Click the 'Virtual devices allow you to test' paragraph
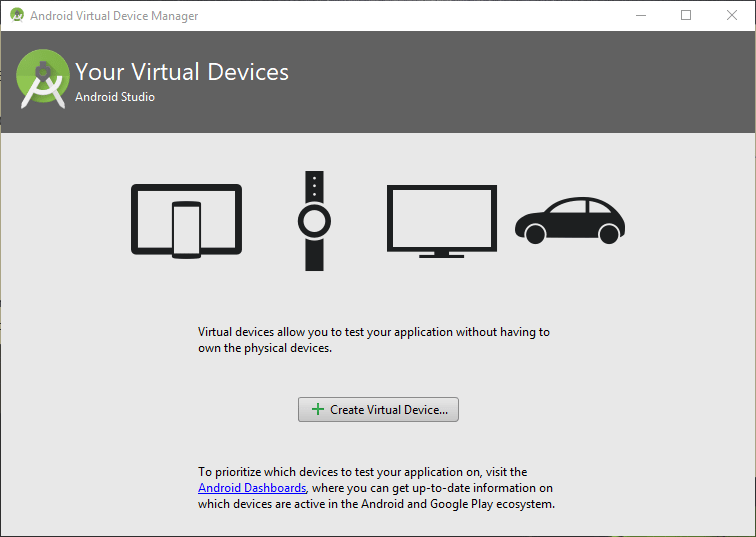Screen dimensions: 756x537 (x=374, y=340)
